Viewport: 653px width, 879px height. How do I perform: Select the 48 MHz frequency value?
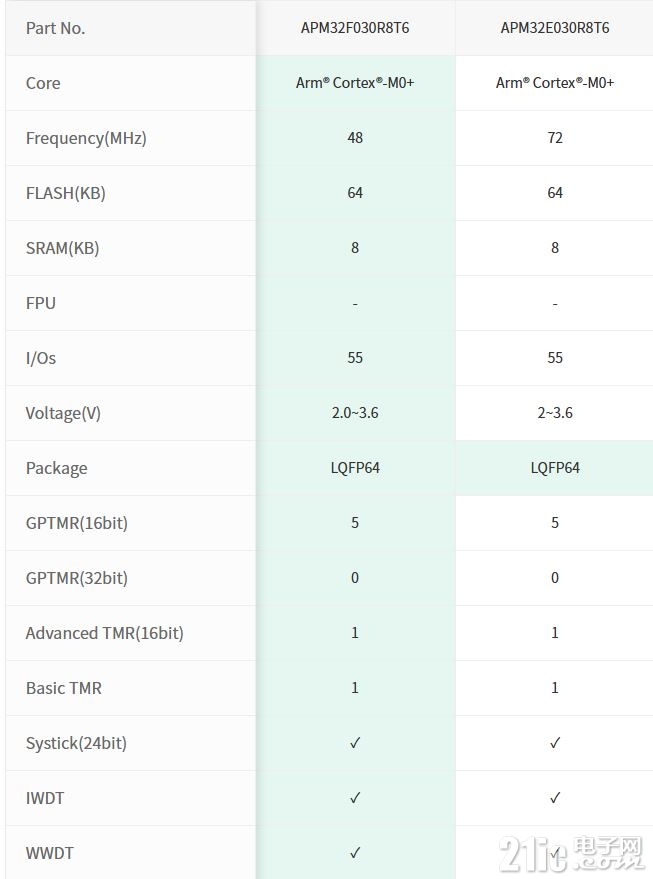point(355,138)
